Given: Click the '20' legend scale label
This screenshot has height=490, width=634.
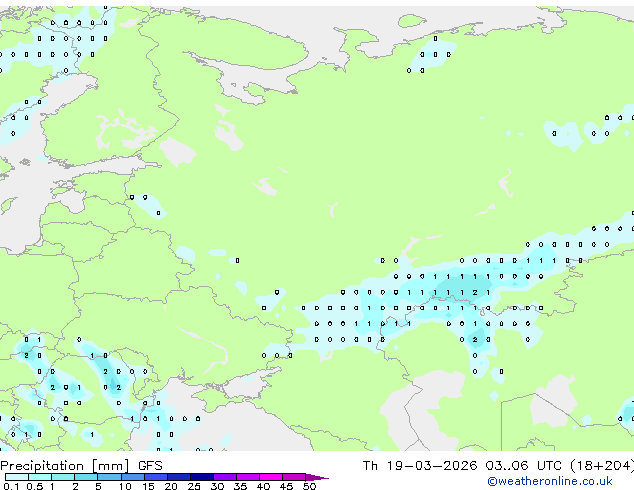Looking at the screenshot, I should coord(171,486).
